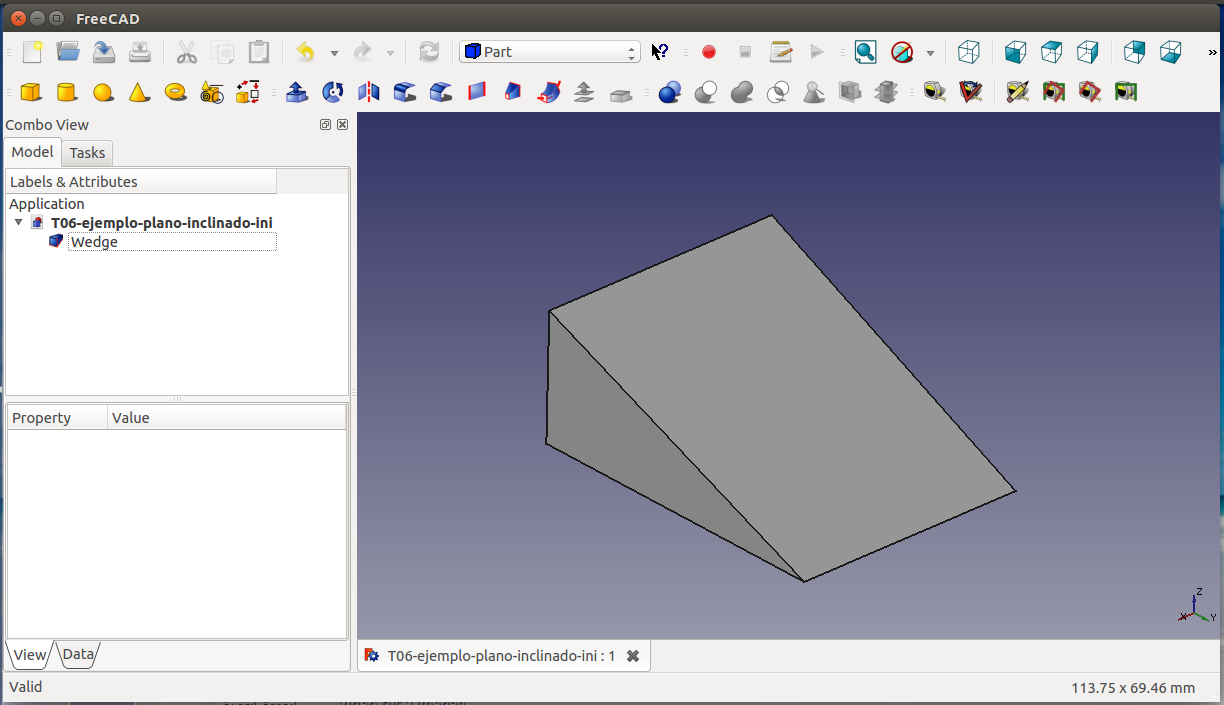The width and height of the screenshot is (1224, 705).
Task: Open the measure linear tool
Action: coord(934,92)
